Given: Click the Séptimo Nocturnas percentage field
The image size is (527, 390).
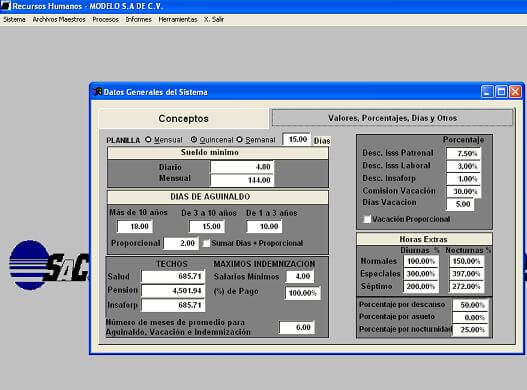Looking at the screenshot, I should (467, 286).
